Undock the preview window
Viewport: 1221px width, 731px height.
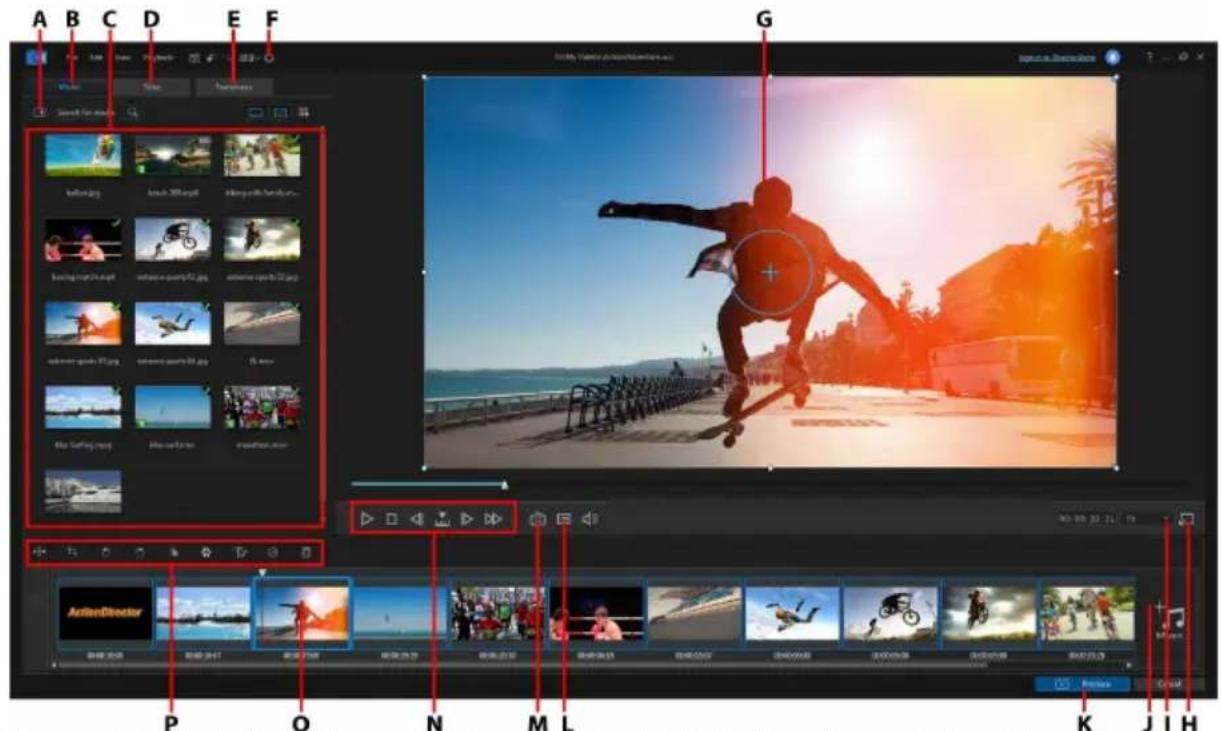click(1187, 519)
